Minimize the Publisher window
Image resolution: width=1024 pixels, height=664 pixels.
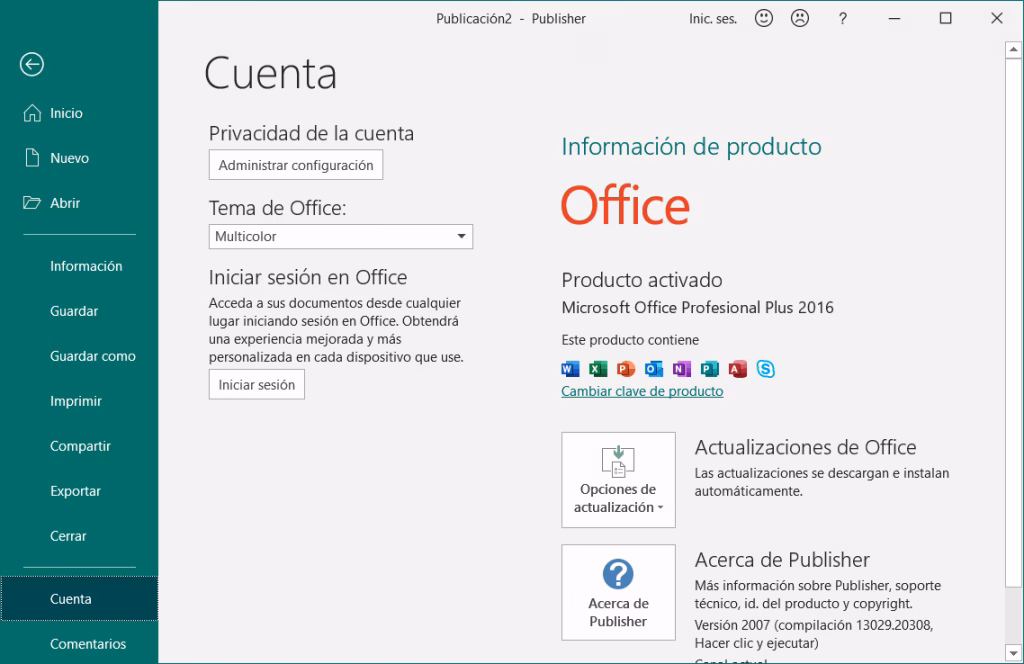click(x=894, y=18)
